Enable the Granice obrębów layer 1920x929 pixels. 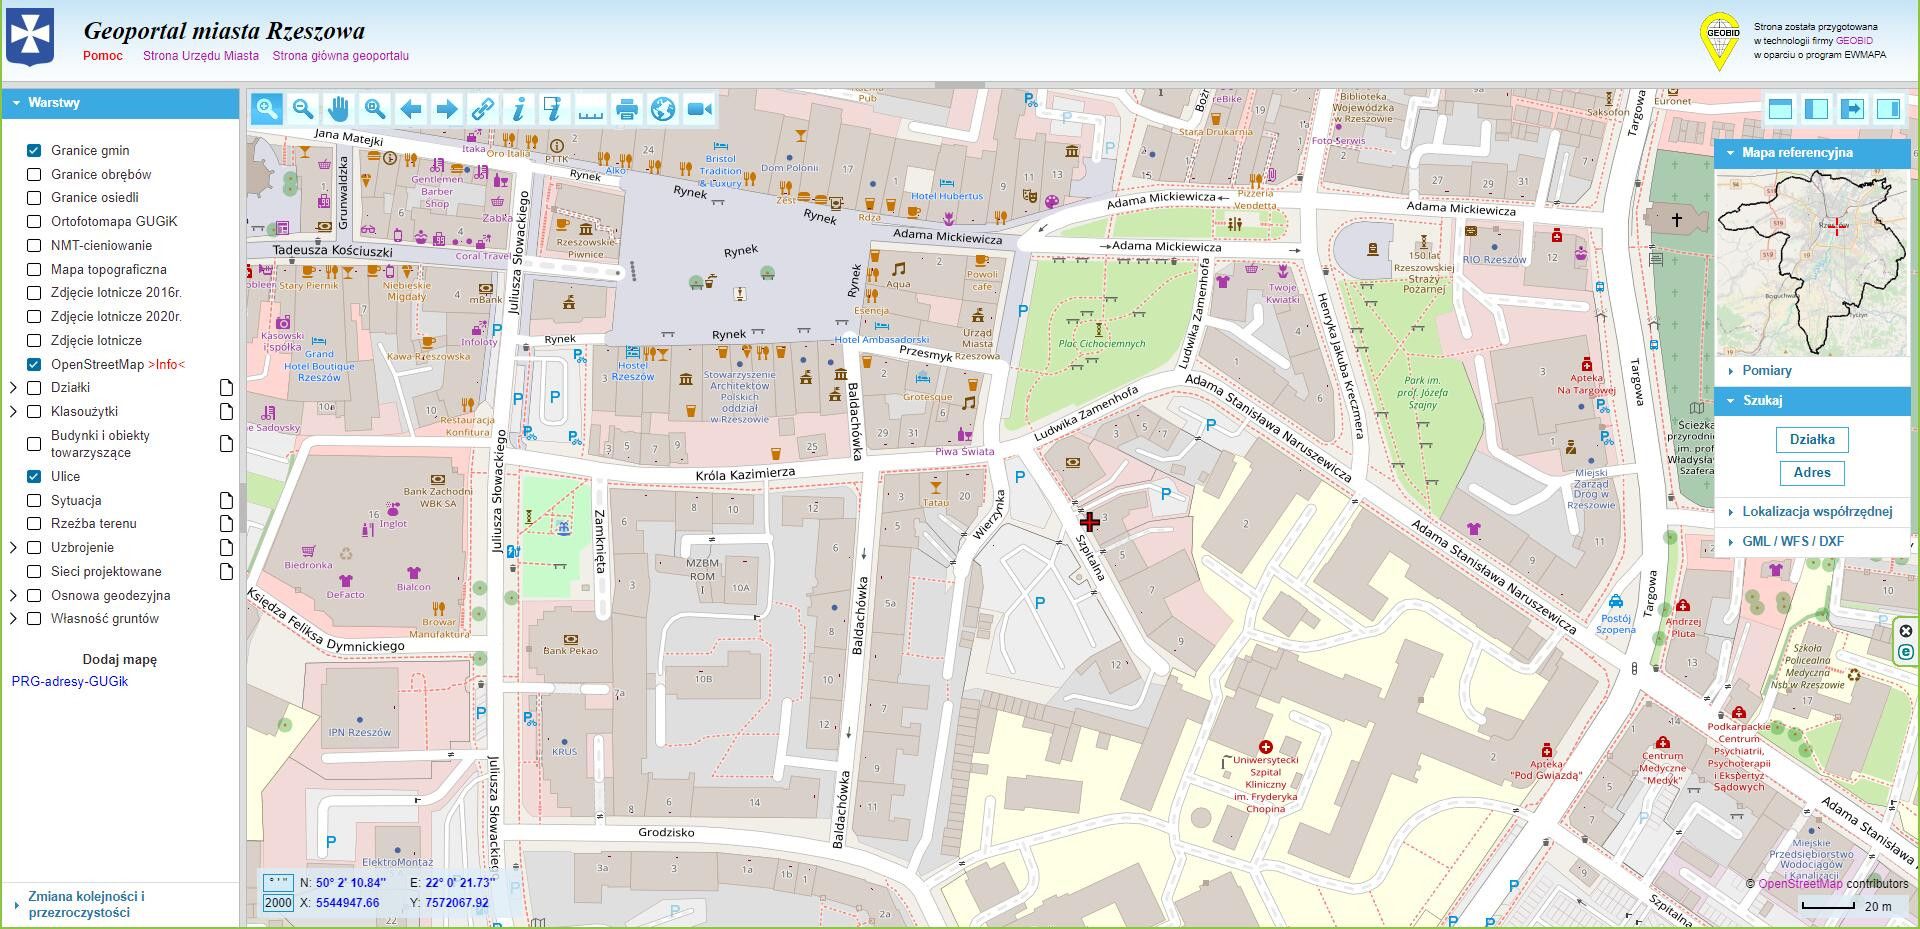coord(34,174)
